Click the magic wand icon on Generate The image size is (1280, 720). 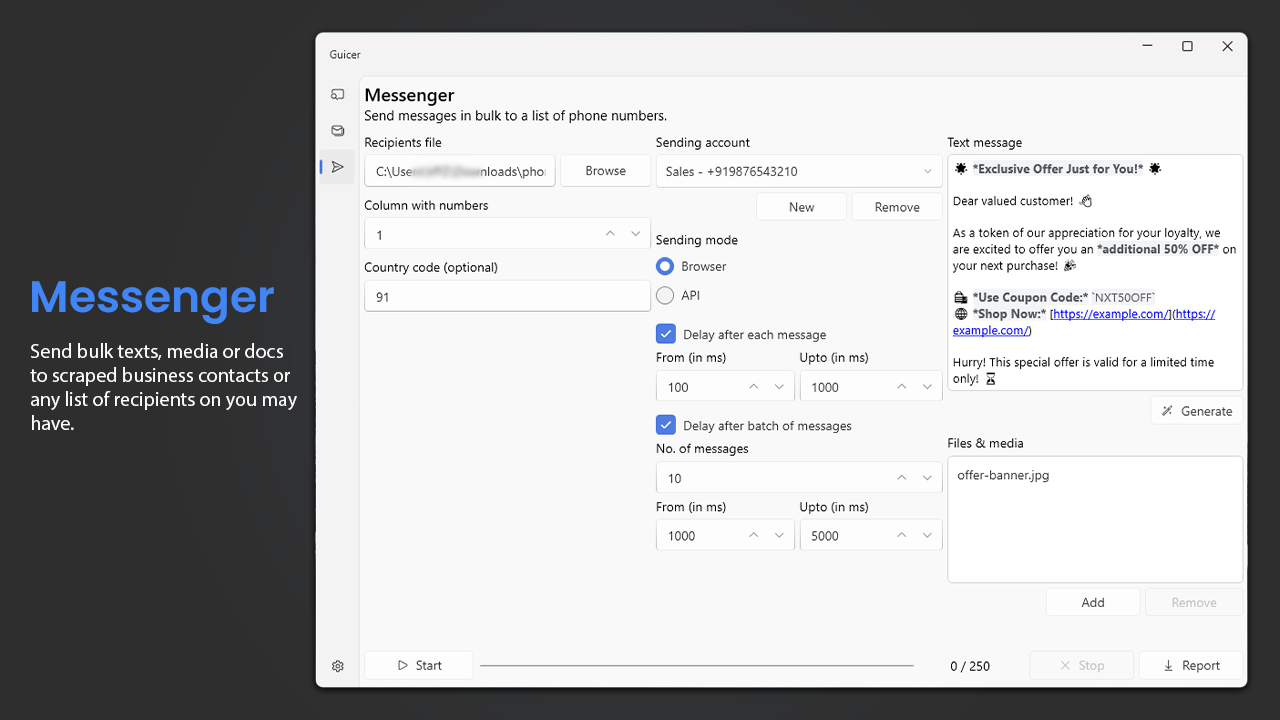(x=1167, y=411)
